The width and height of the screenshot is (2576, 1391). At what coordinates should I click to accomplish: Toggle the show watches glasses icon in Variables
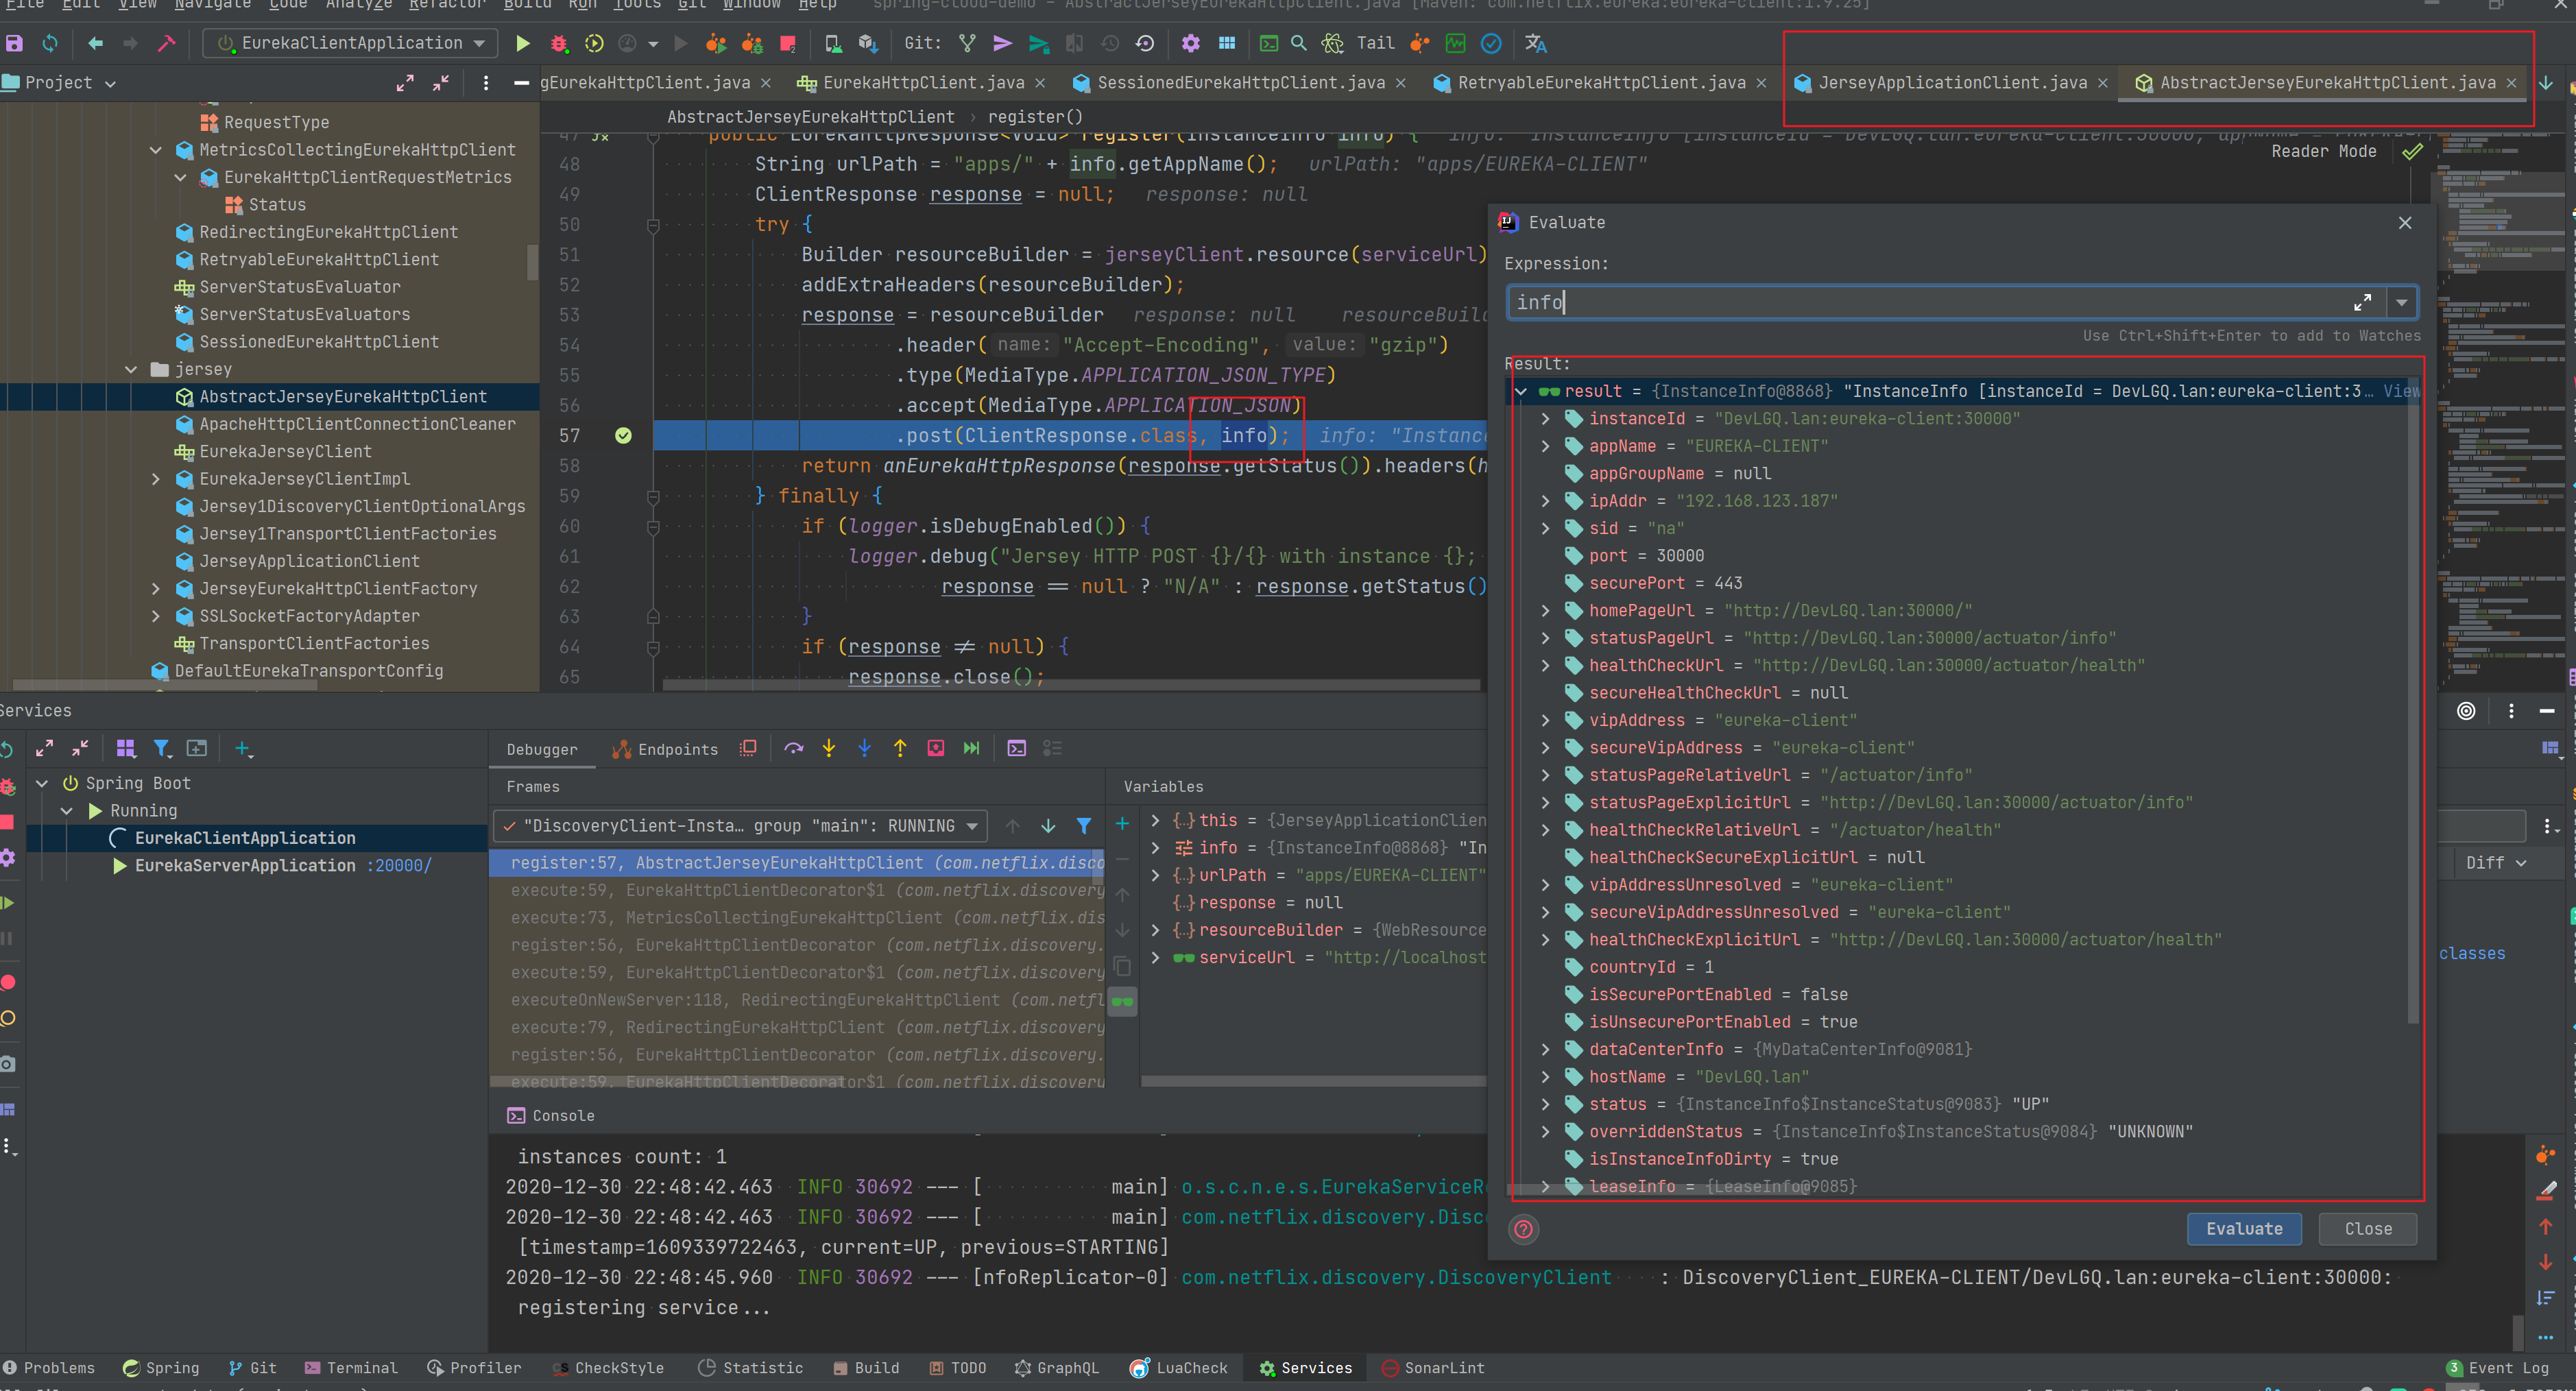(1122, 1001)
